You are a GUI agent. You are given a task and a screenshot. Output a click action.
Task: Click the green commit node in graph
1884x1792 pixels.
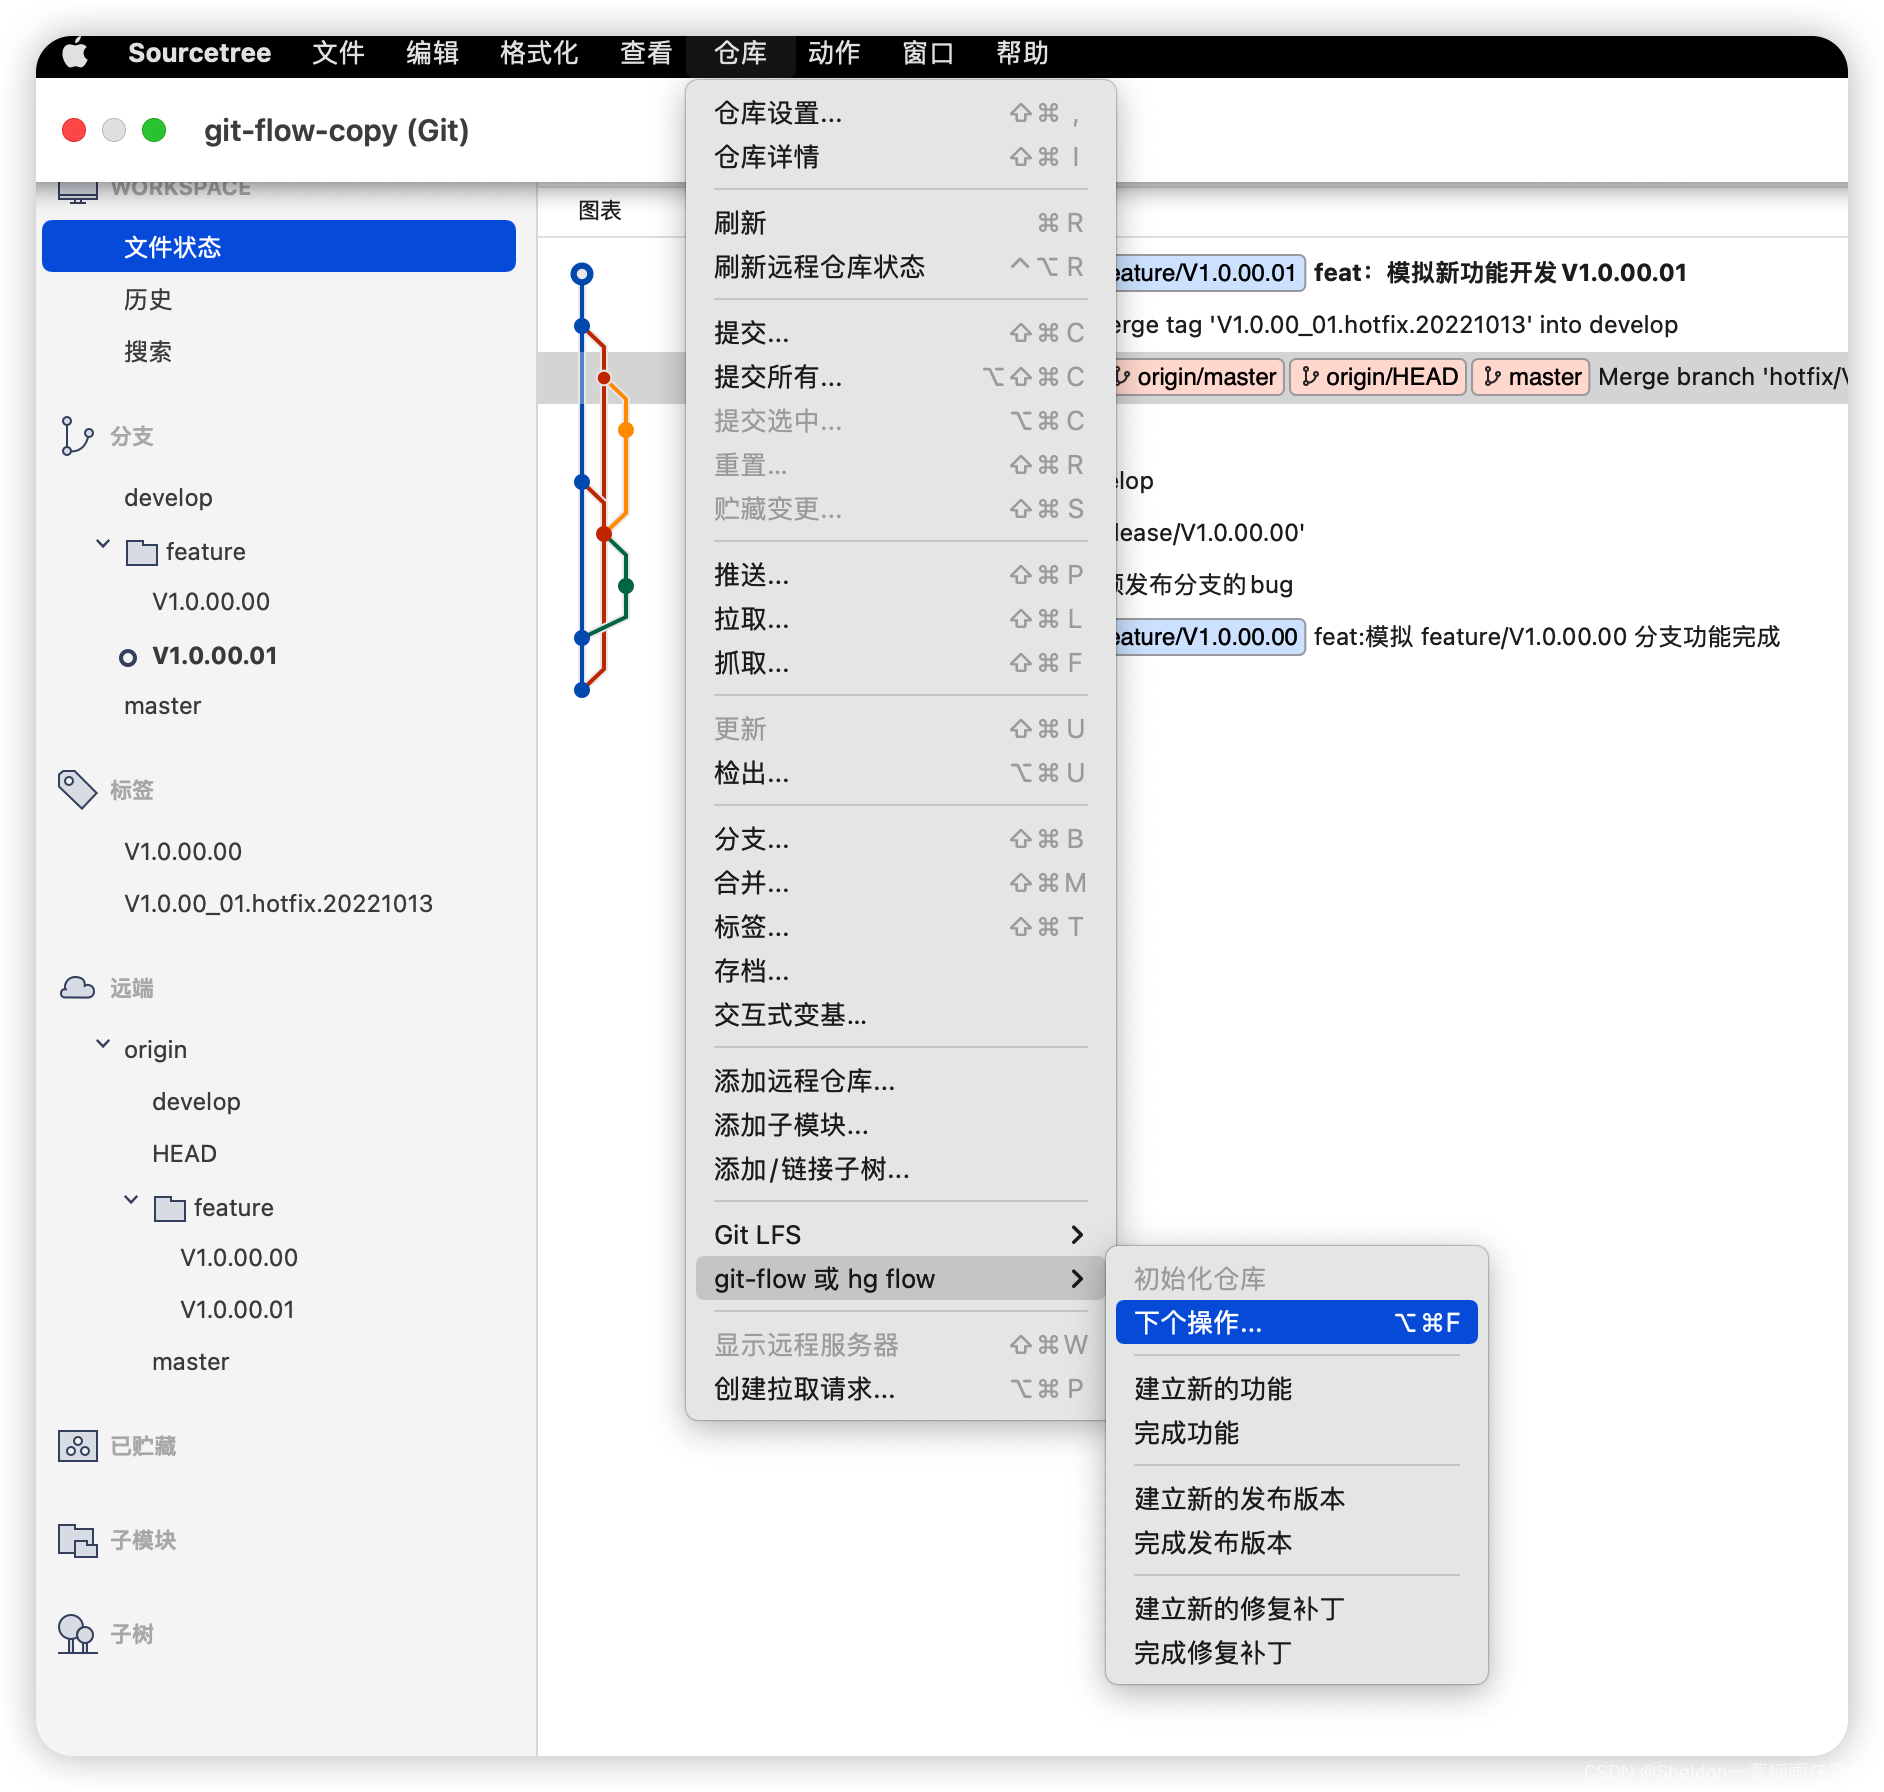coord(626,586)
